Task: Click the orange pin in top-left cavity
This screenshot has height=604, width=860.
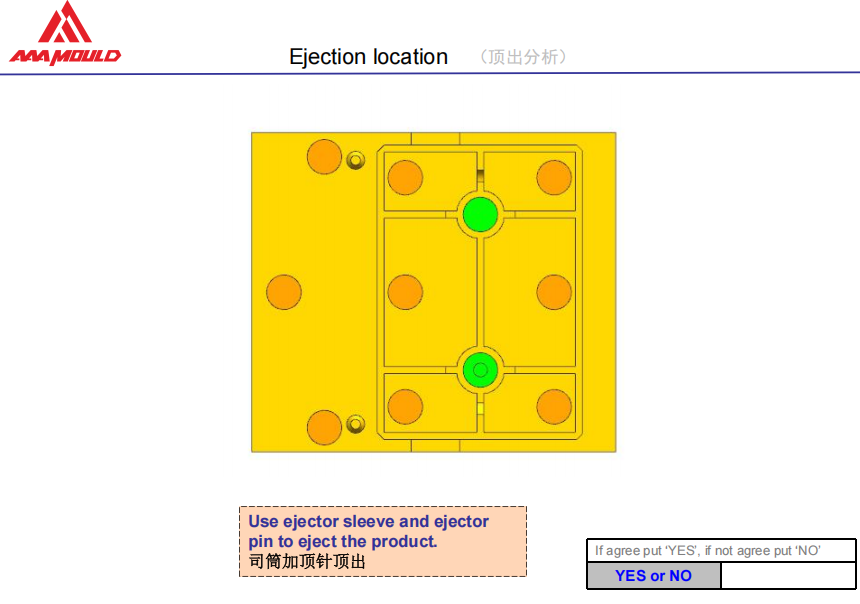Action: [405, 177]
